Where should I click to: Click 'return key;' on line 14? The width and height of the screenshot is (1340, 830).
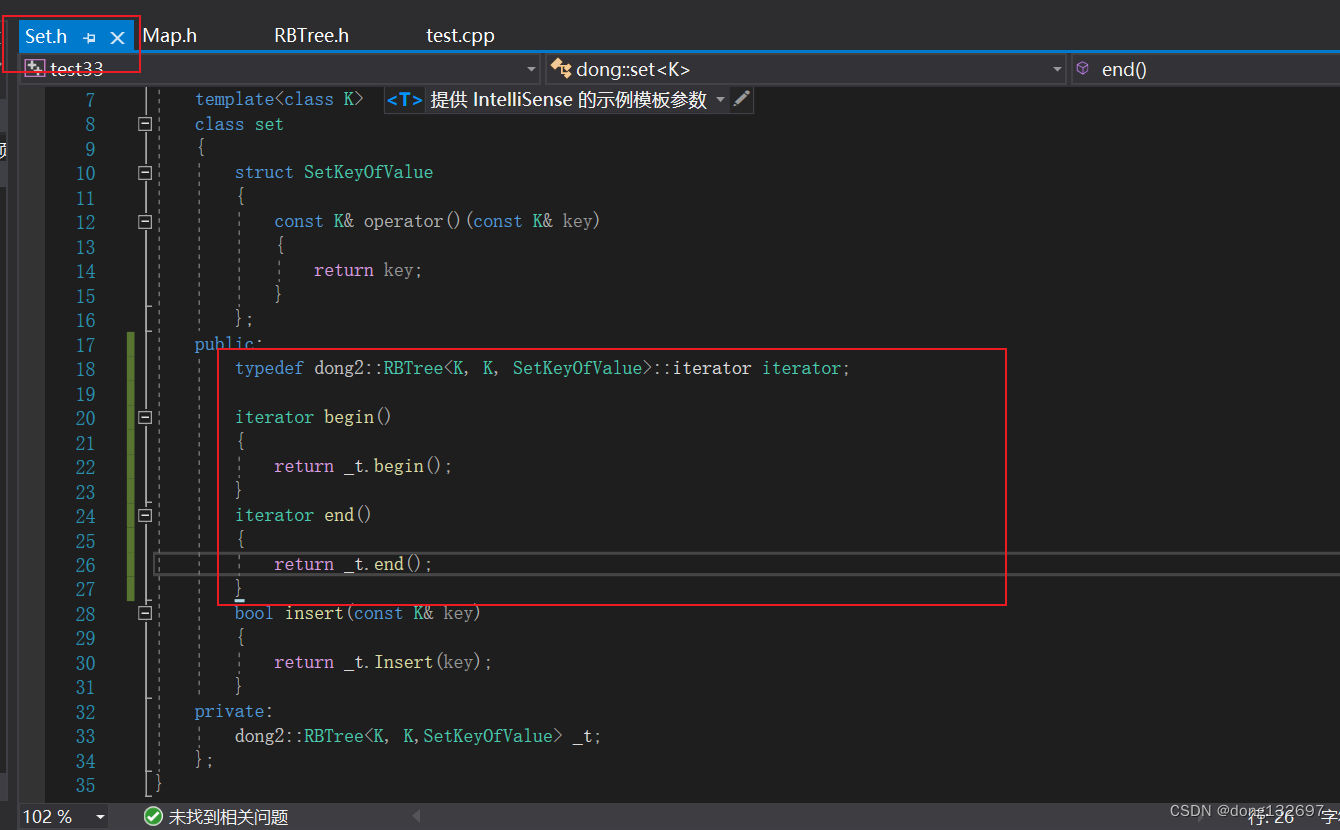pyautogui.click(x=368, y=270)
